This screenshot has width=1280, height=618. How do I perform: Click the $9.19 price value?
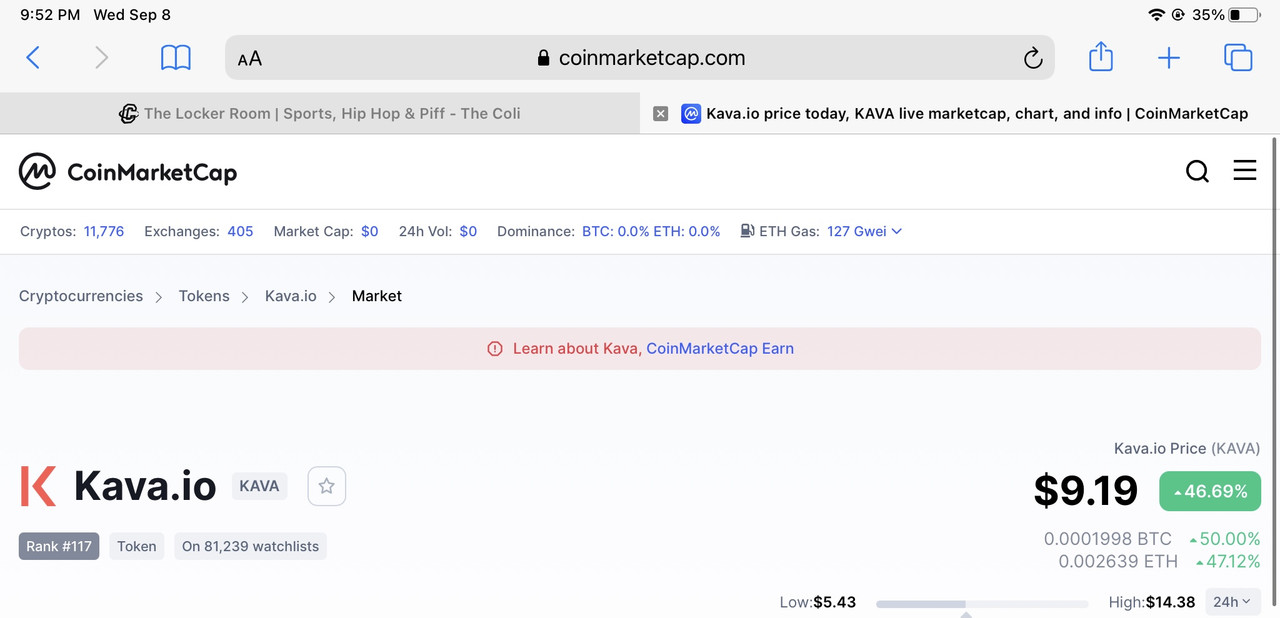click(1086, 491)
